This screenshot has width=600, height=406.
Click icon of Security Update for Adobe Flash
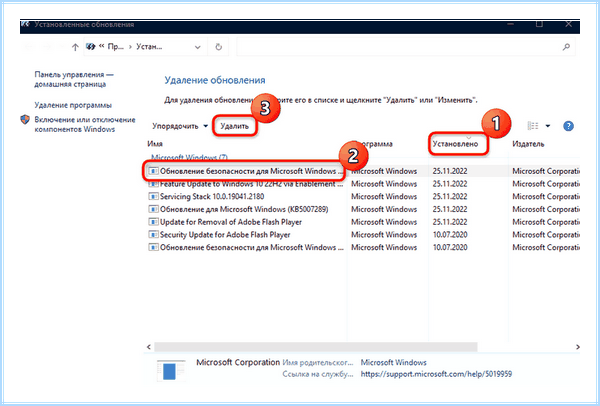pos(153,235)
